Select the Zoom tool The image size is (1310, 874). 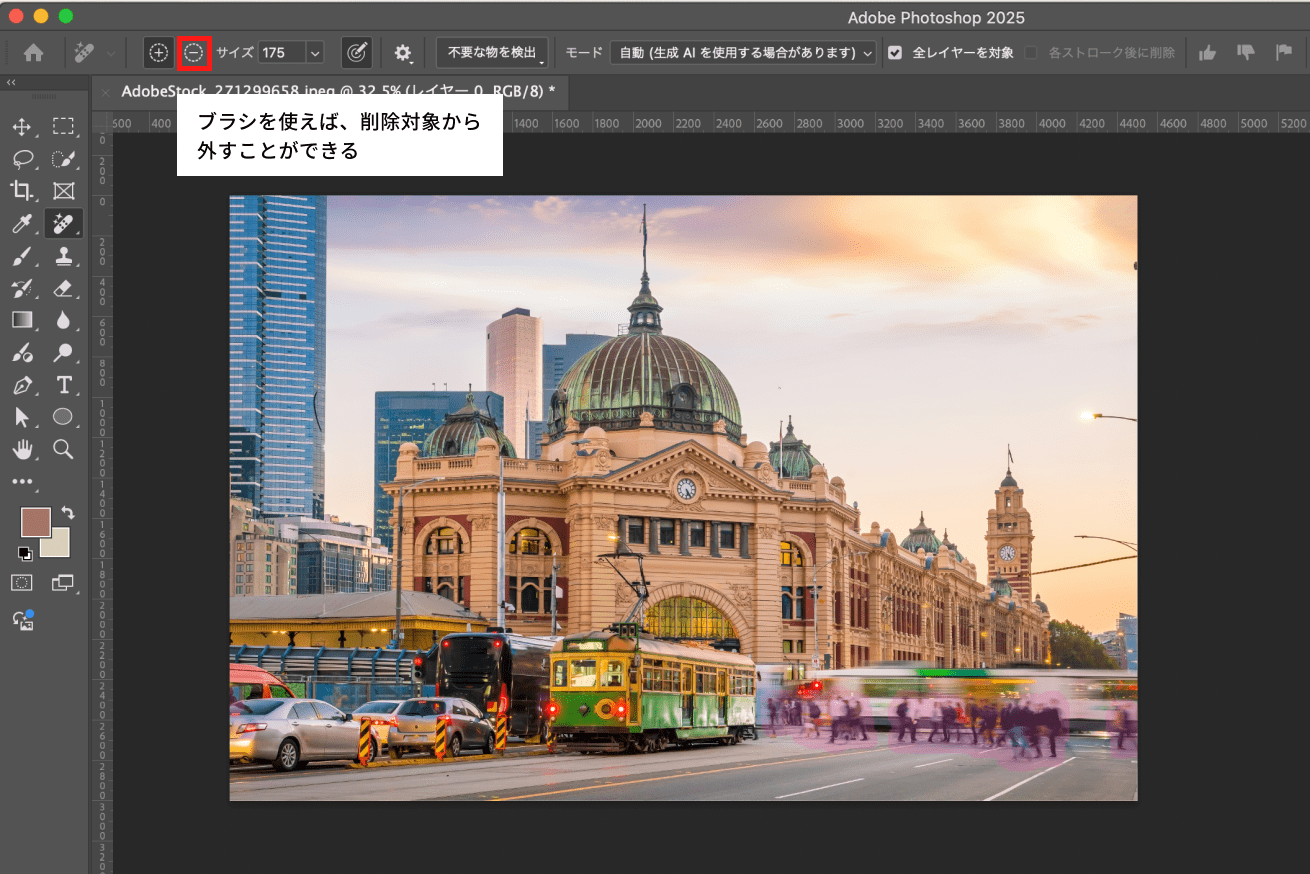[64, 449]
